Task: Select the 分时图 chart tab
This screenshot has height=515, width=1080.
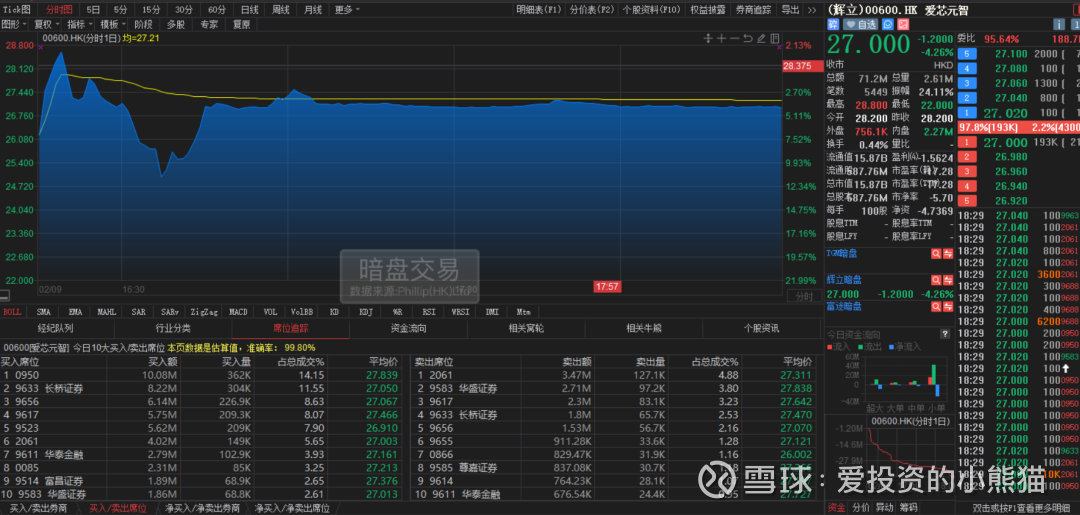Action: coord(59,10)
